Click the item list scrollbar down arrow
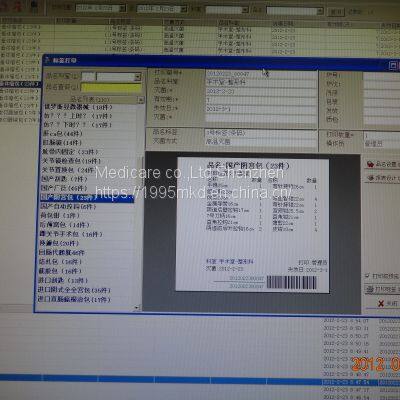Image resolution: width=400 pixels, height=400 pixels. [x=136, y=308]
